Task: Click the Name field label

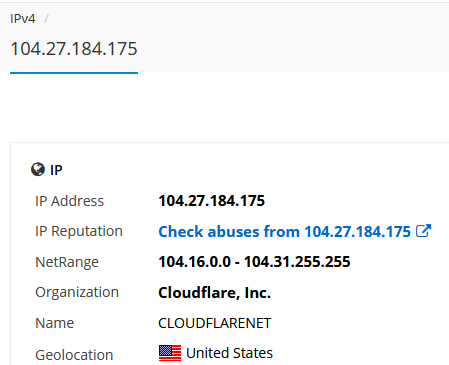Action: click(55, 323)
